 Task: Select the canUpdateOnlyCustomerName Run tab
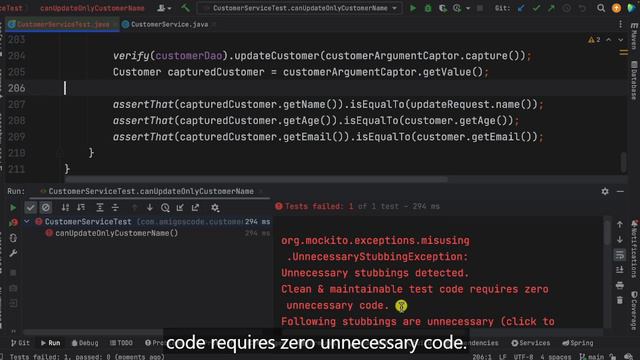[x=151, y=191]
